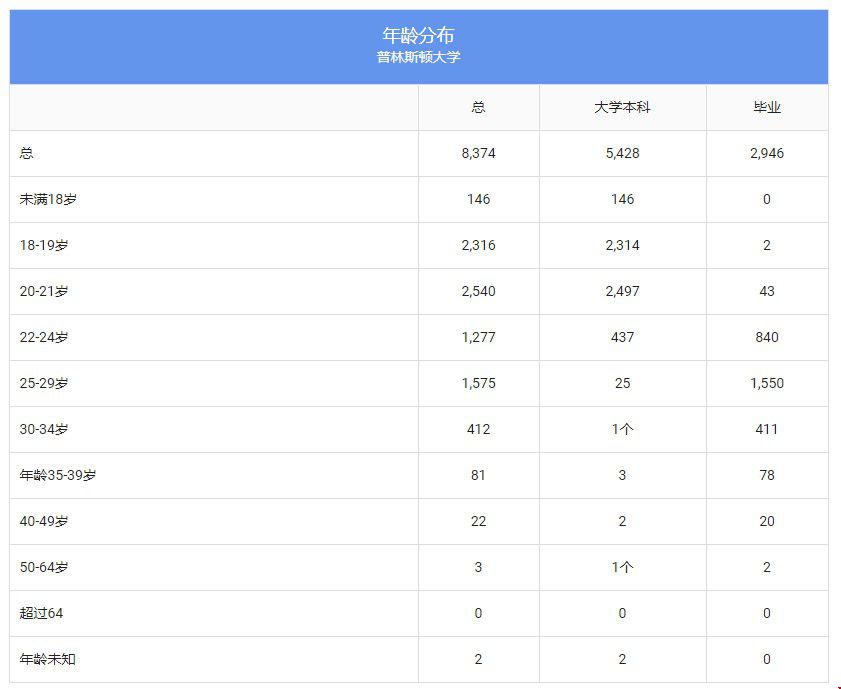This screenshot has height=689, width=841.
Task: Click the row label 40-49岁
Action: pos(44,522)
